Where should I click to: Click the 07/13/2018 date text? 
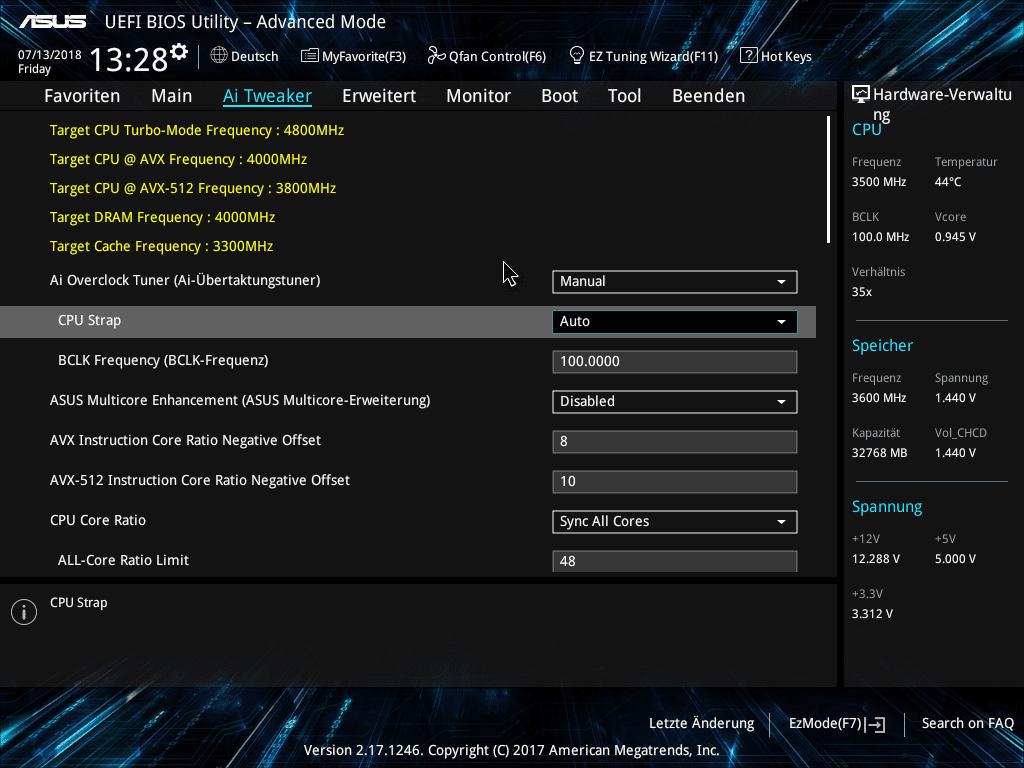pos(50,55)
